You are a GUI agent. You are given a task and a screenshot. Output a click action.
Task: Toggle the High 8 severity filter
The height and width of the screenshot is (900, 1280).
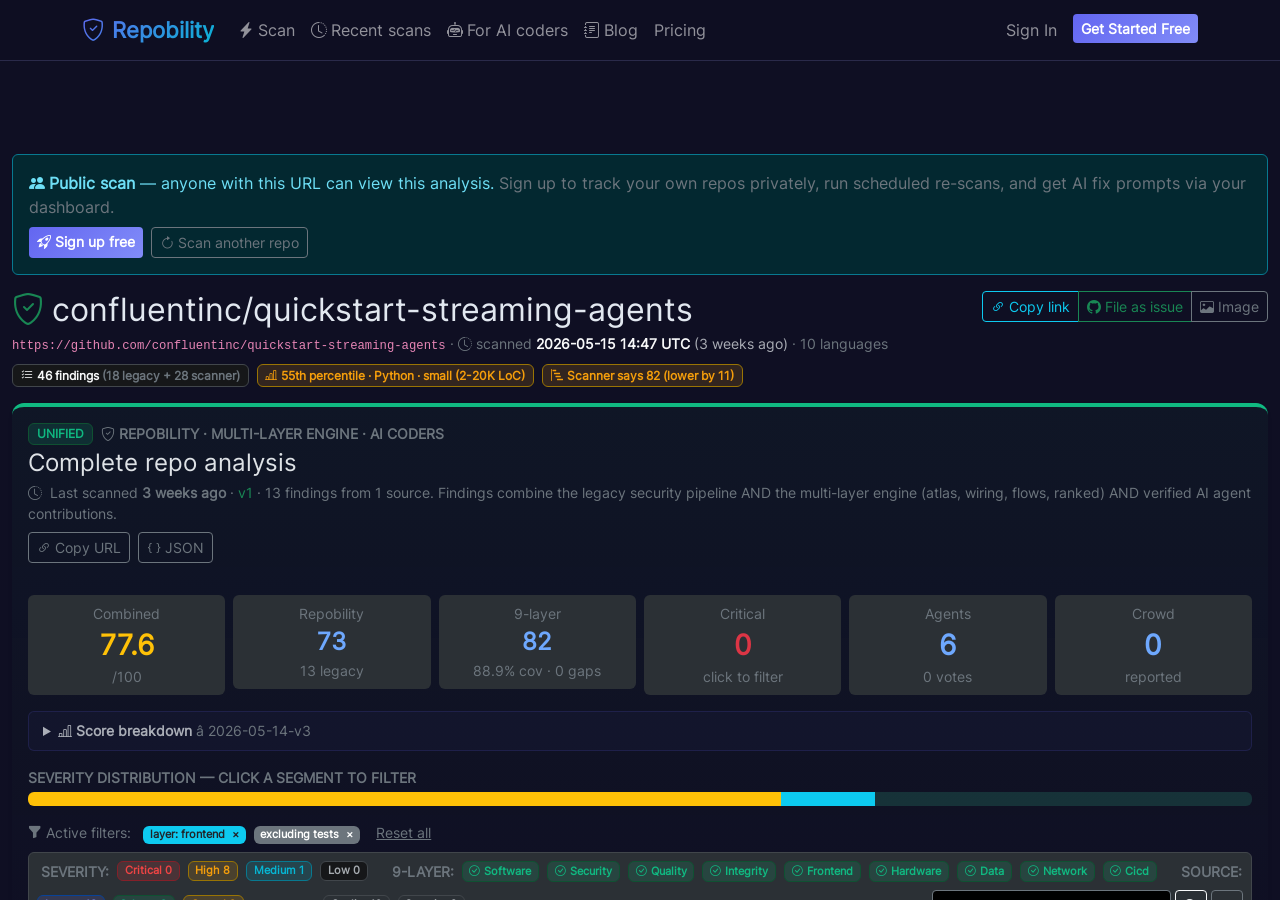pyautogui.click(x=213, y=871)
